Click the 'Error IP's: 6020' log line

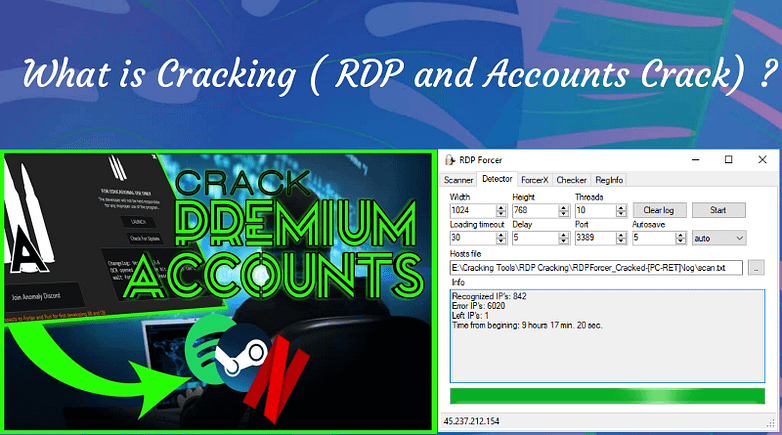pyautogui.click(x=478, y=306)
